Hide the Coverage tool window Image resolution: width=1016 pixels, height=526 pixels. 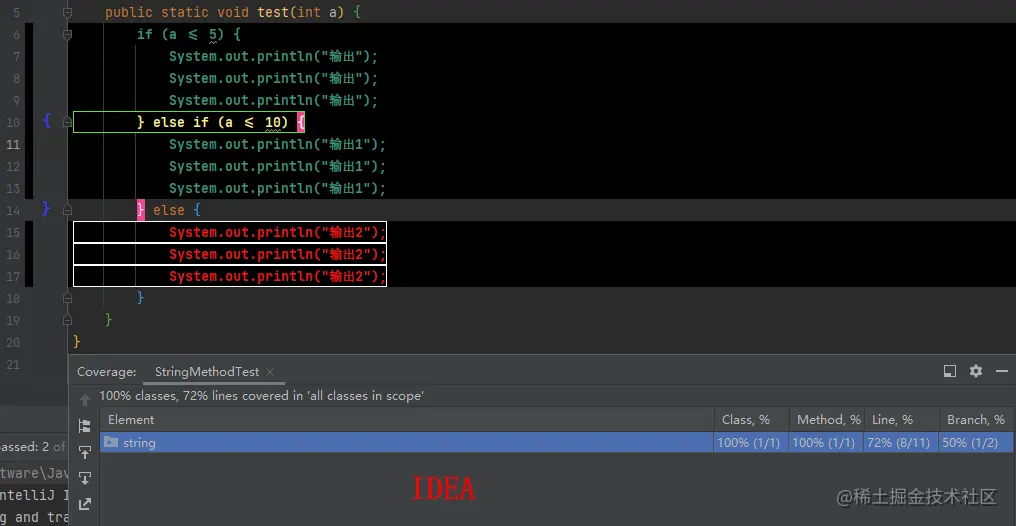tap(1002, 371)
